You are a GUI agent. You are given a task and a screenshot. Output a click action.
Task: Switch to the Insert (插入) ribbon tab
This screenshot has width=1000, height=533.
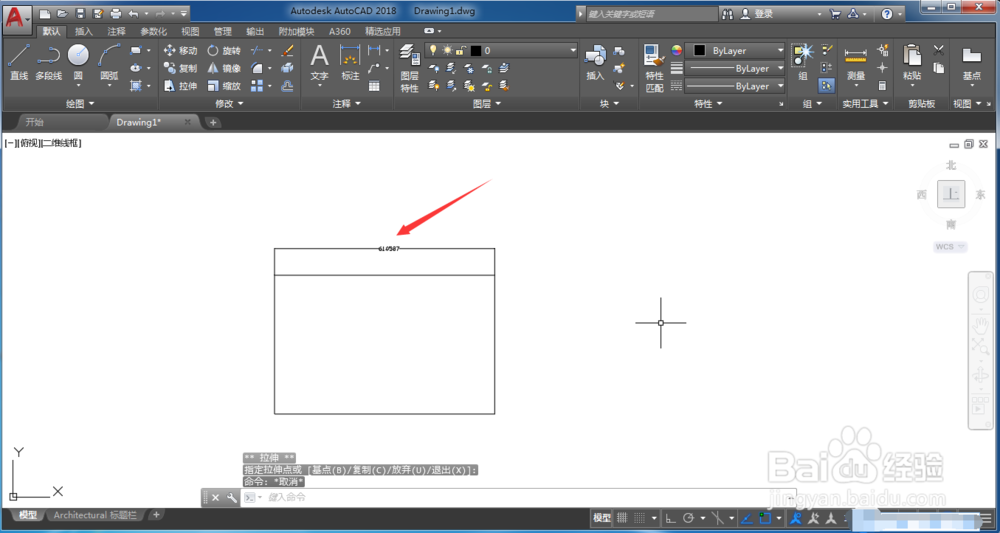pos(84,31)
